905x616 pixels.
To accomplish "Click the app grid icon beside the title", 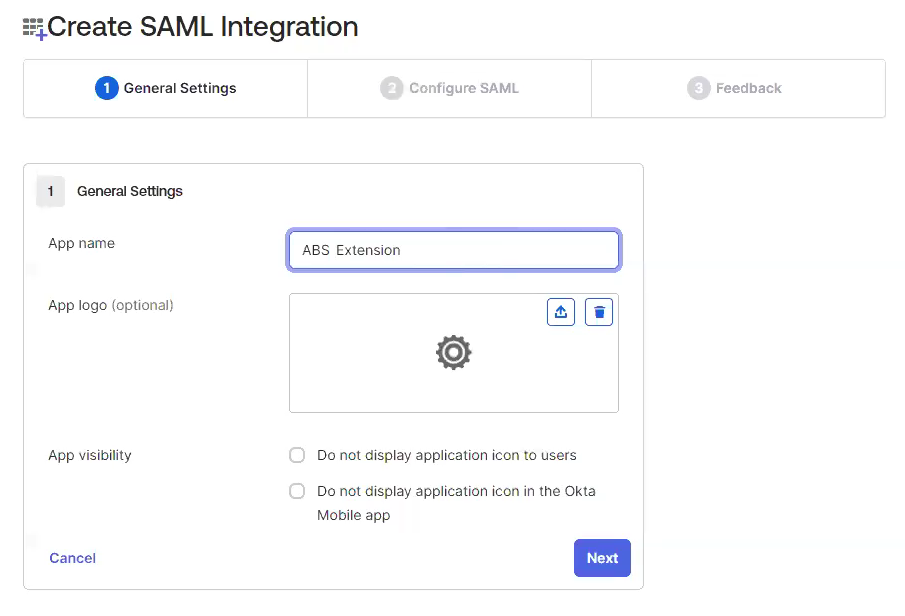I will 34,28.
